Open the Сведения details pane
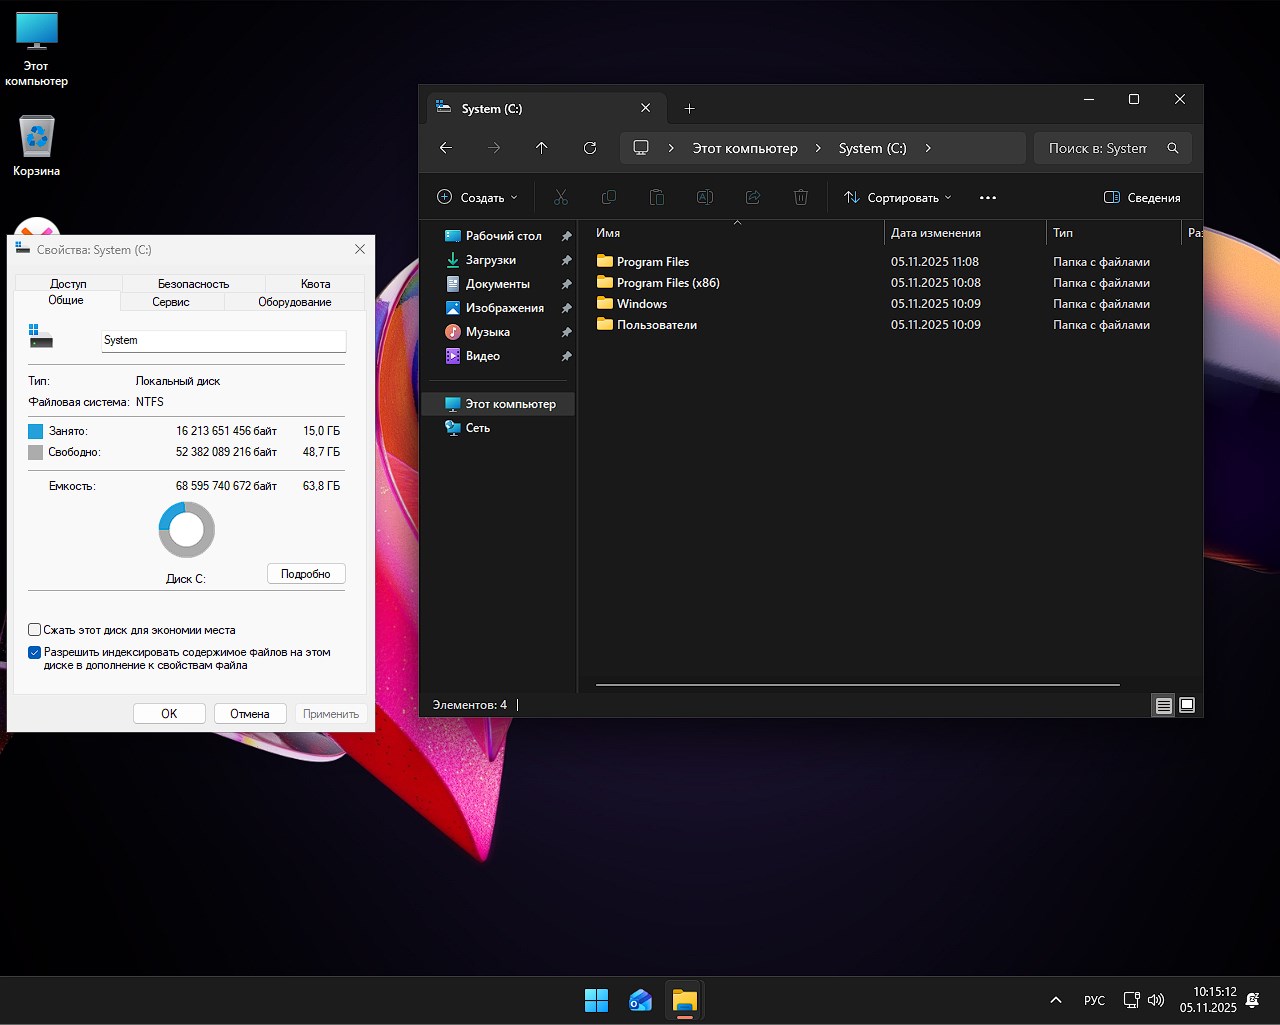Viewport: 1280px width, 1025px height. click(x=1142, y=197)
